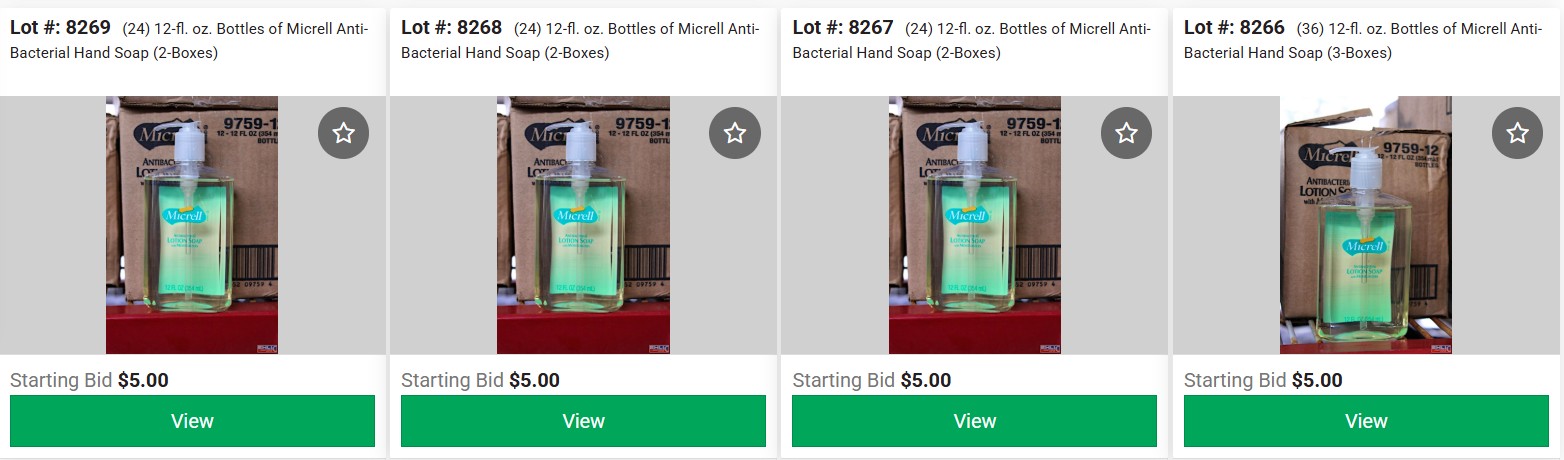
Task: Select the View button under Lot 8266
Action: pyautogui.click(x=1366, y=421)
